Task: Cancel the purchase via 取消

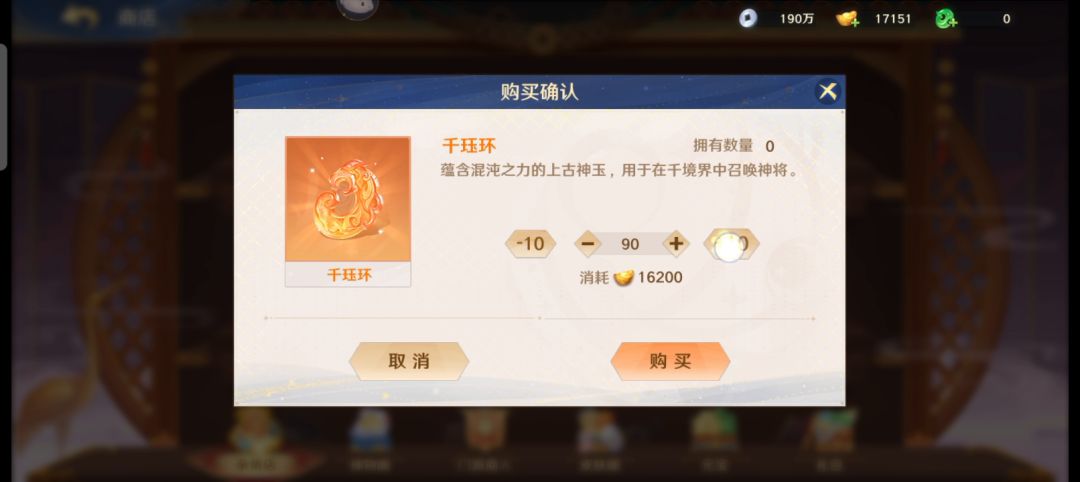Action: (408, 362)
